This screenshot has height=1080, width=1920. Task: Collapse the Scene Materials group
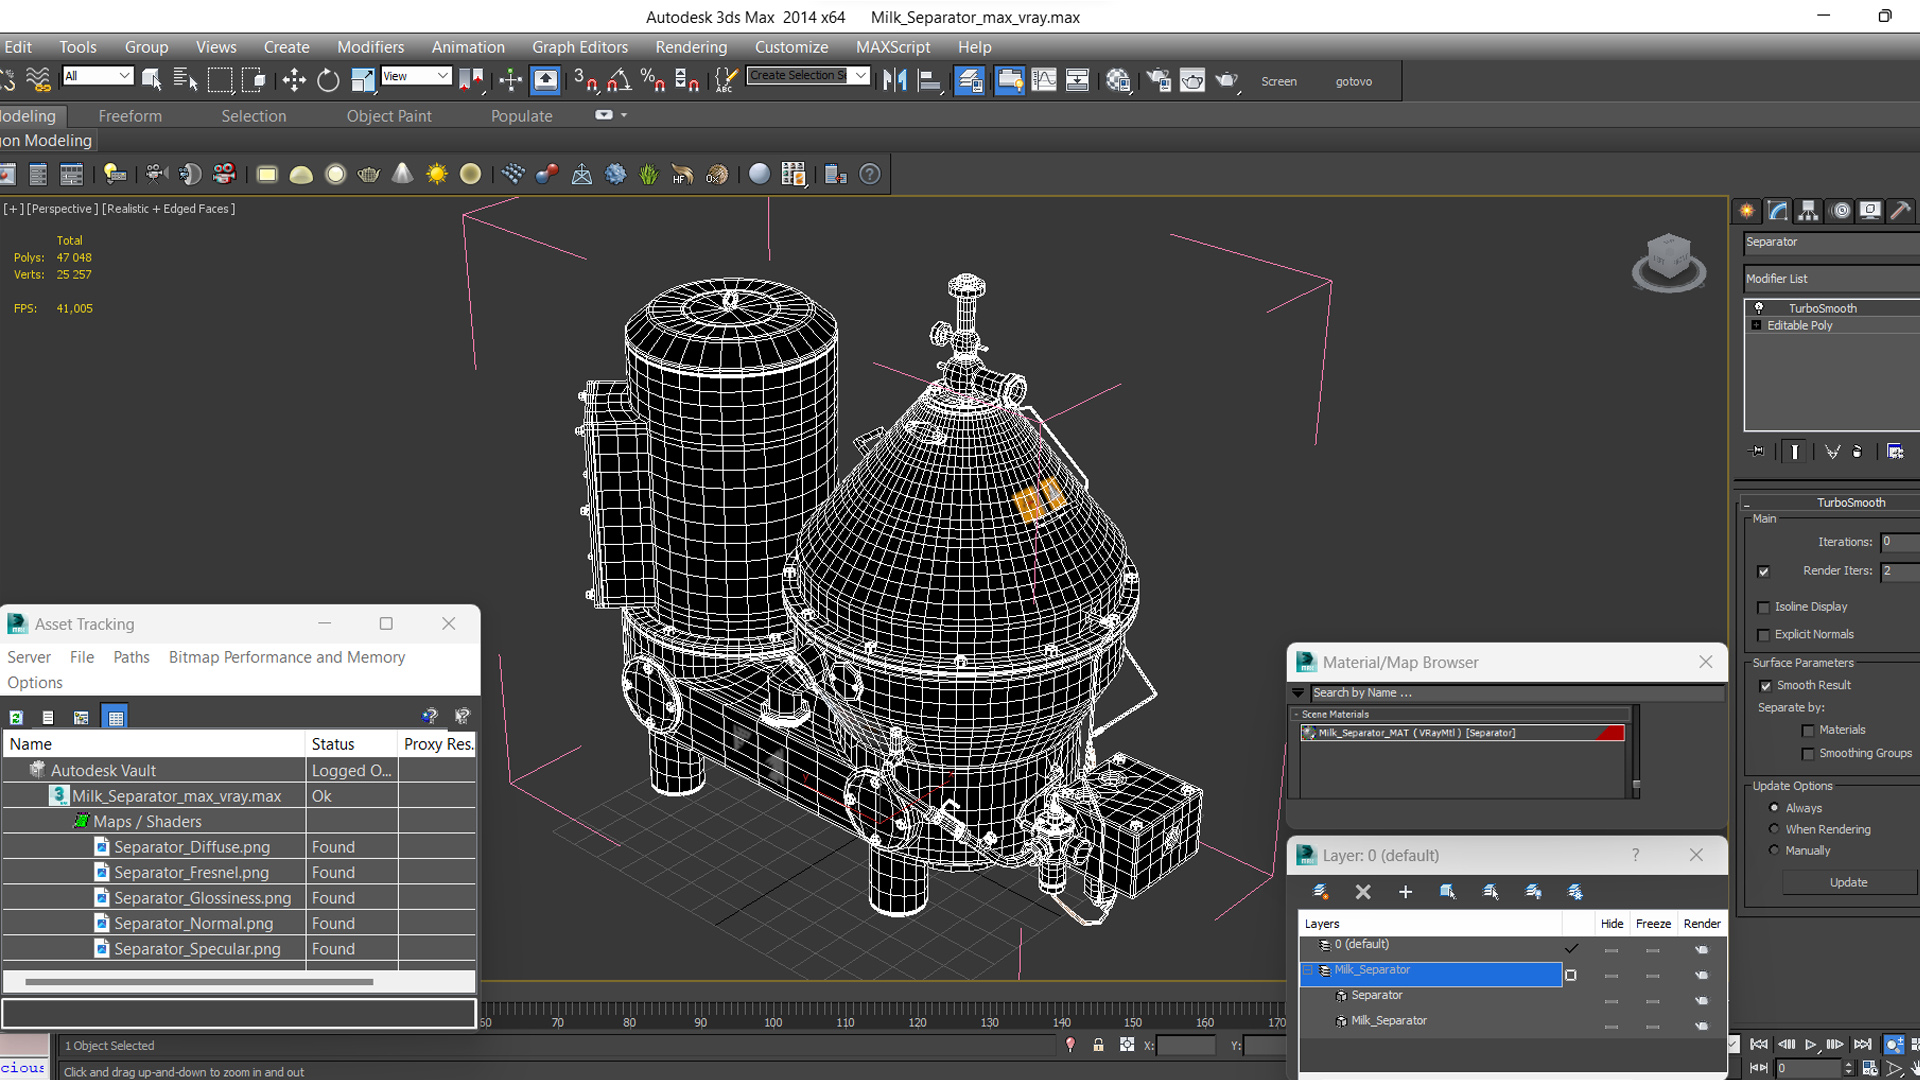tap(1296, 715)
